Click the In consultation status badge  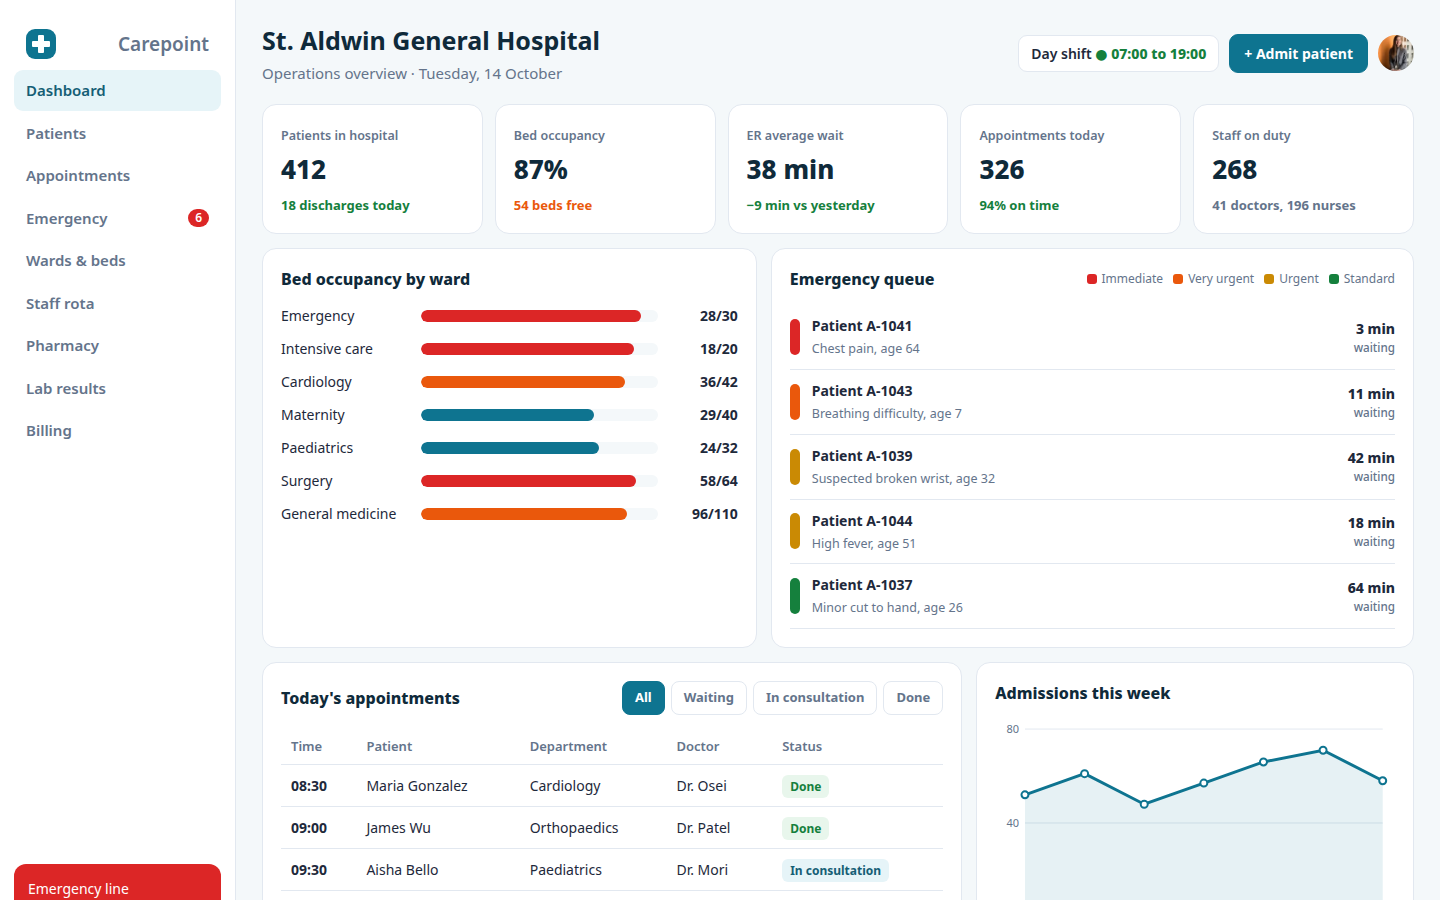[835, 870]
